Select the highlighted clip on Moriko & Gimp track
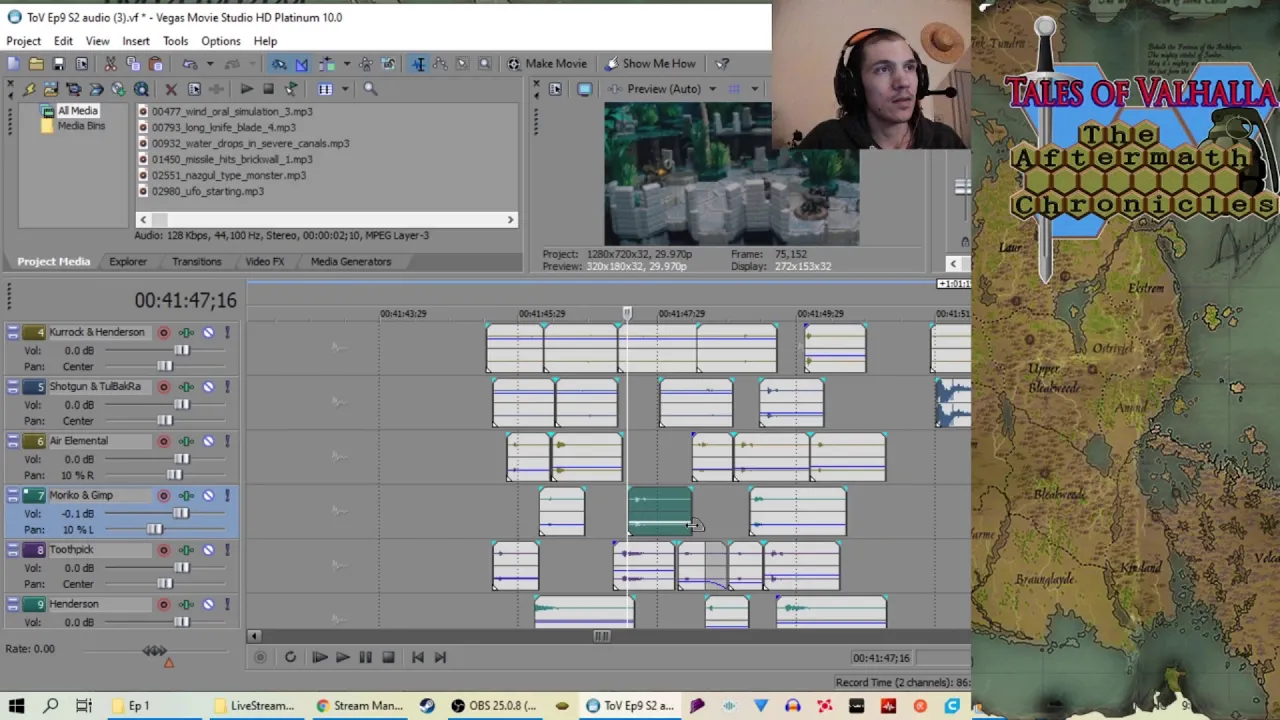 click(x=659, y=511)
